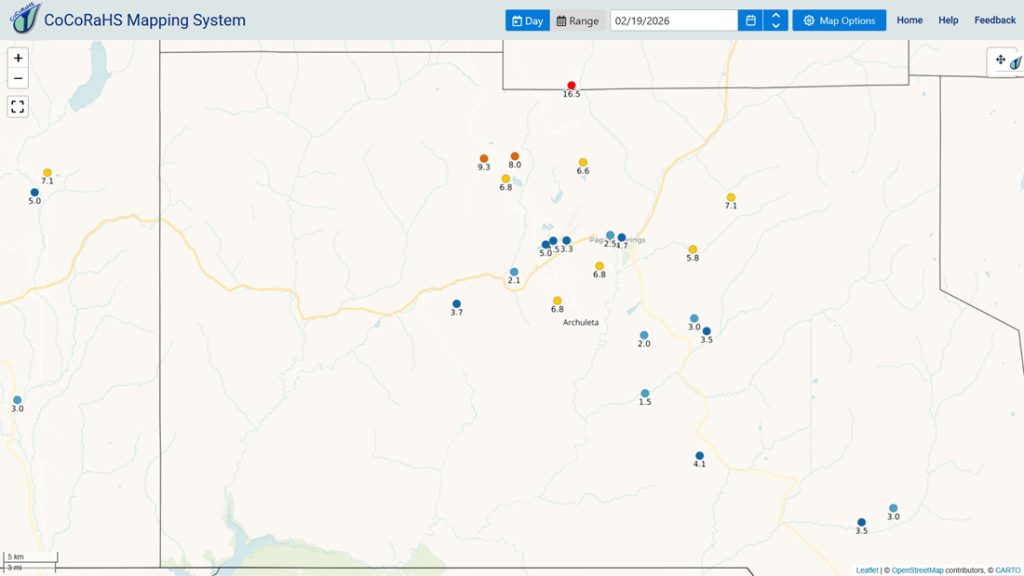1024x576 pixels.
Task: Open the Leaflet attribution link
Action: pos(867,570)
